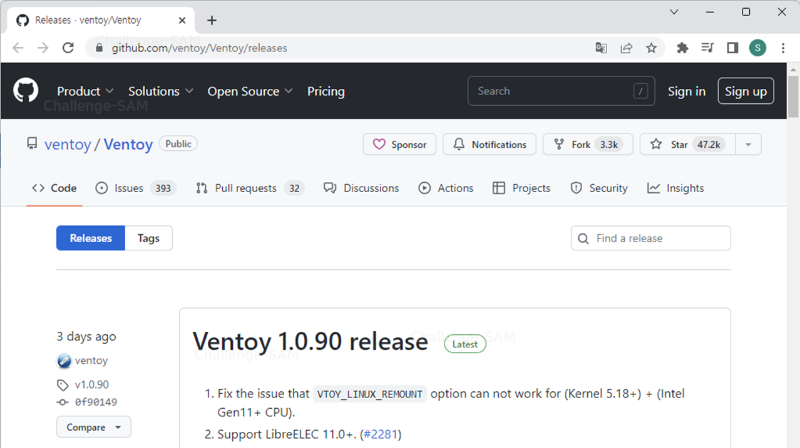Focus the GitHub Search field

pyautogui.click(x=561, y=91)
